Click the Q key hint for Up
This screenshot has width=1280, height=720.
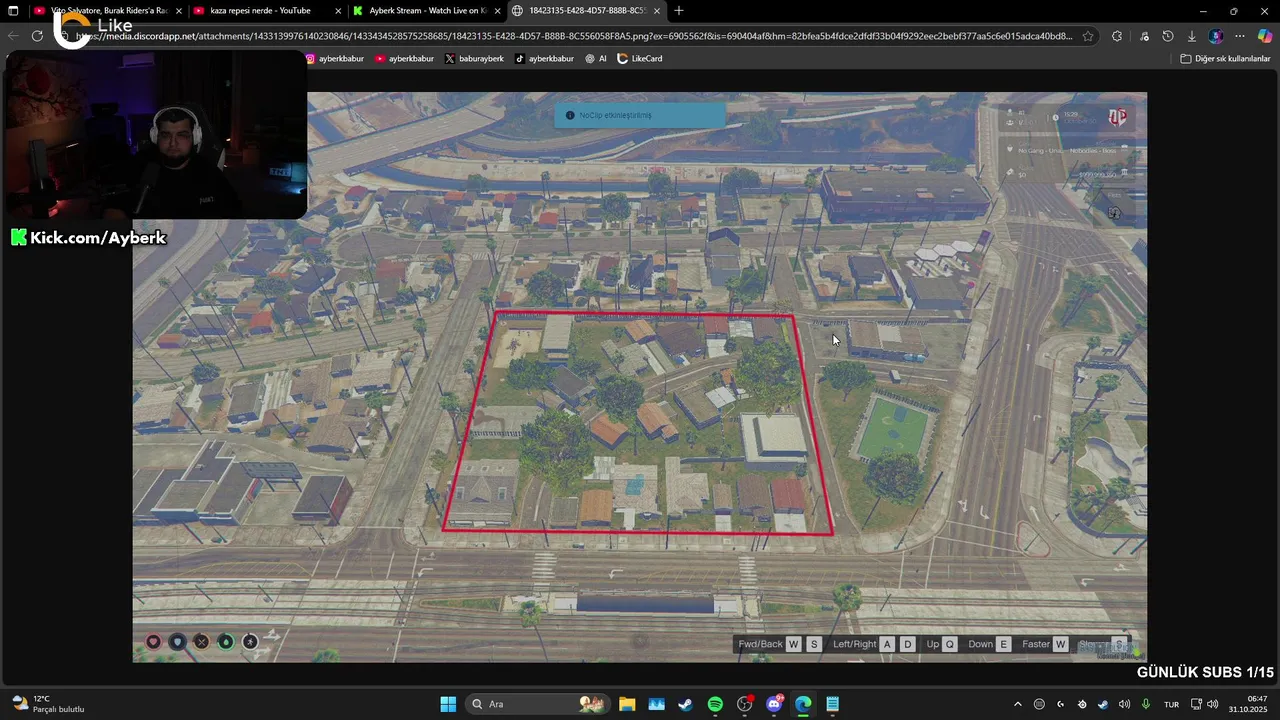[x=950, y=644]
